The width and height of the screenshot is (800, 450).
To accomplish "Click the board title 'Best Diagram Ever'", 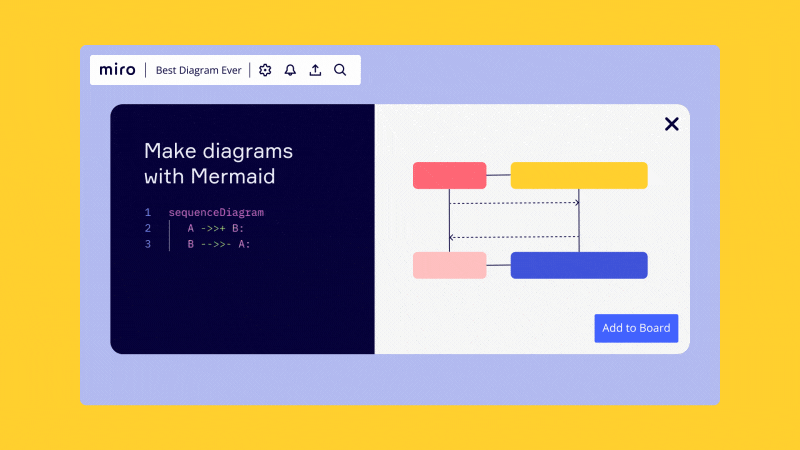I will click(198, 70).
